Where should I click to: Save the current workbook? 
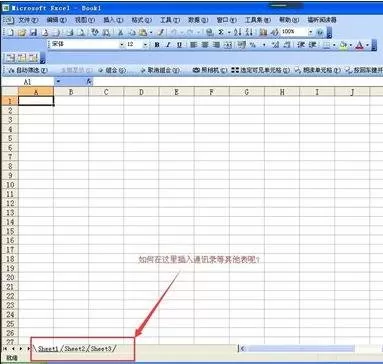pyautogui.click(x=33, y=32)
